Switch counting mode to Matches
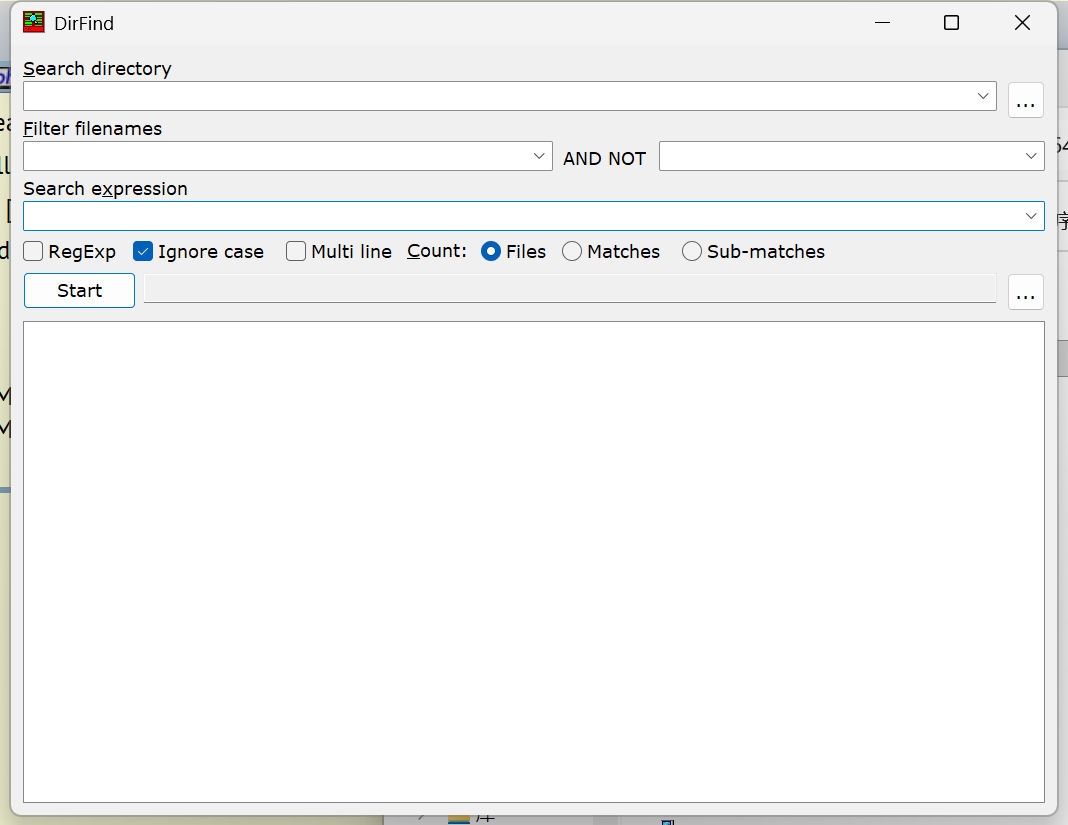 pyautogui.click(x=571, y=251)
